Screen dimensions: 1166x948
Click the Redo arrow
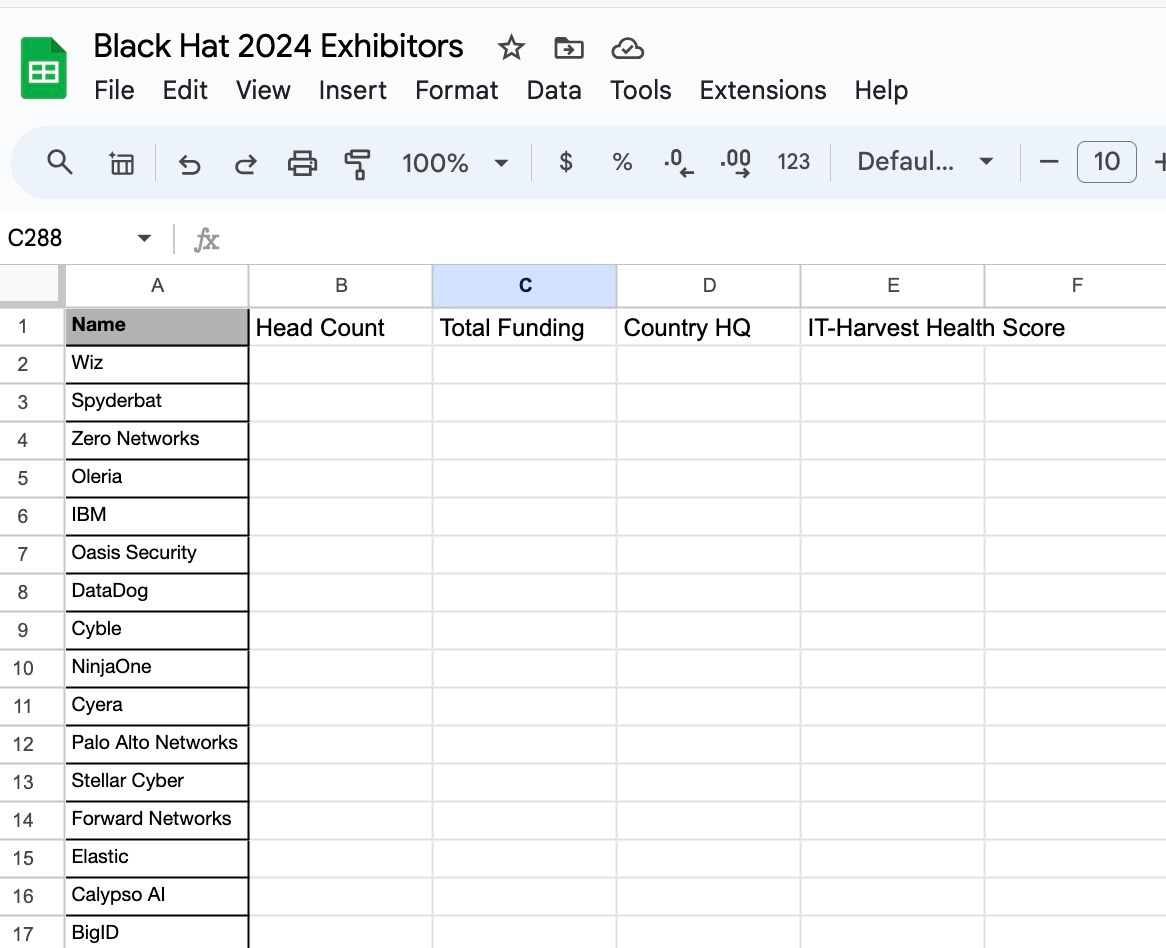[x=245, y=163]
